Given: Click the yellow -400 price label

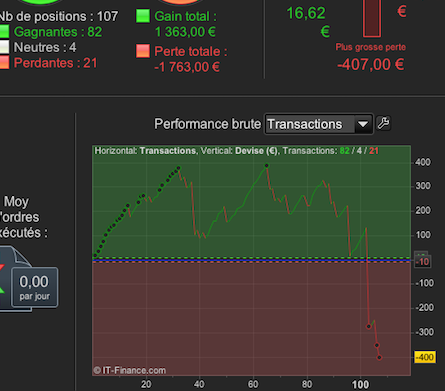Looking at the screenshot, I should 425,357.
